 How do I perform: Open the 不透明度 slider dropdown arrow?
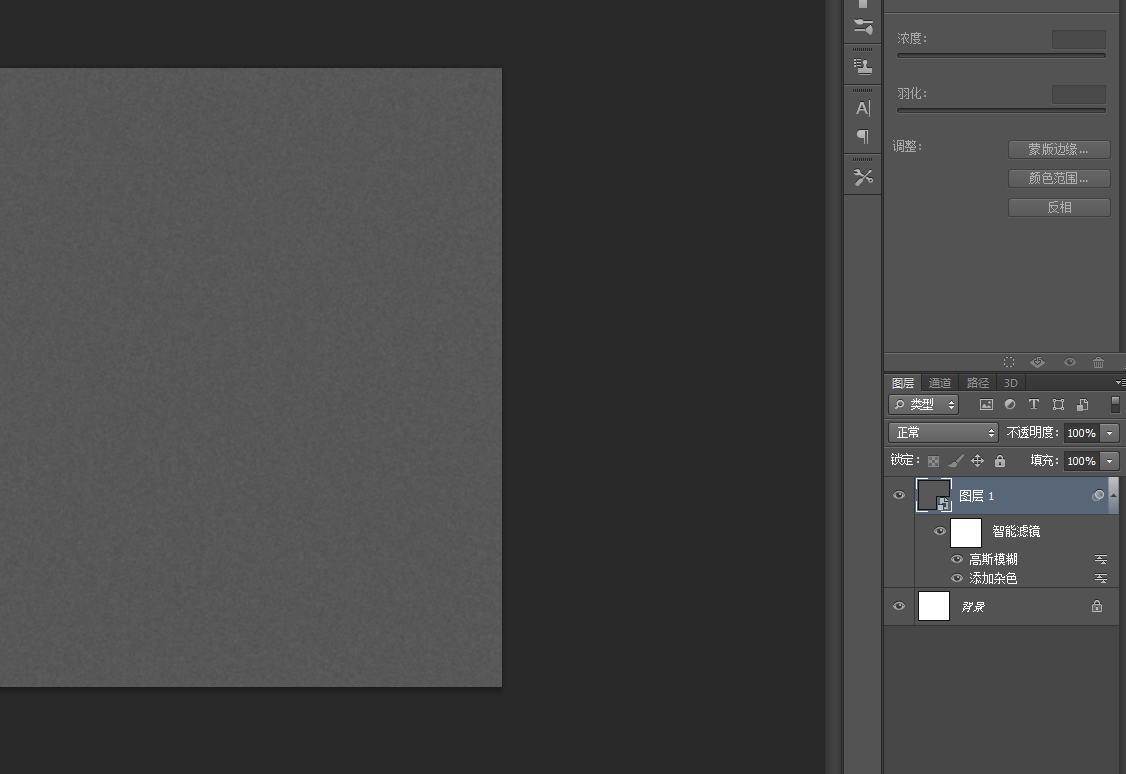tap(1109, 433)
